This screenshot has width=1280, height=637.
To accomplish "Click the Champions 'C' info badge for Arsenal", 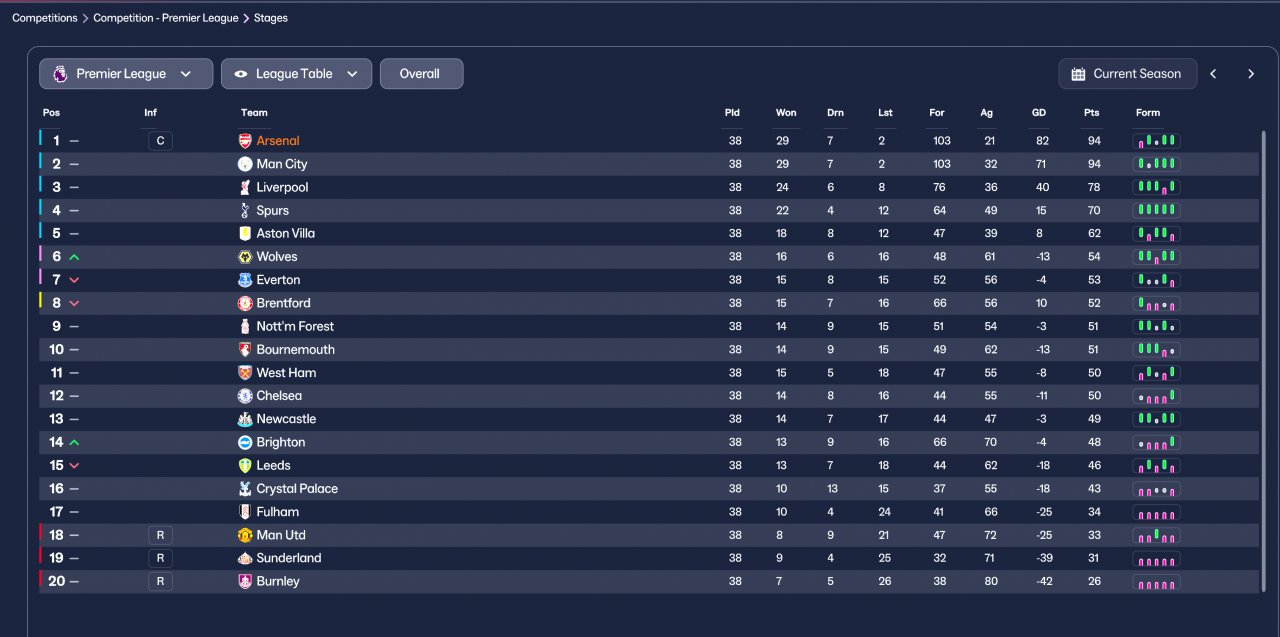I will tap(160, 141).
